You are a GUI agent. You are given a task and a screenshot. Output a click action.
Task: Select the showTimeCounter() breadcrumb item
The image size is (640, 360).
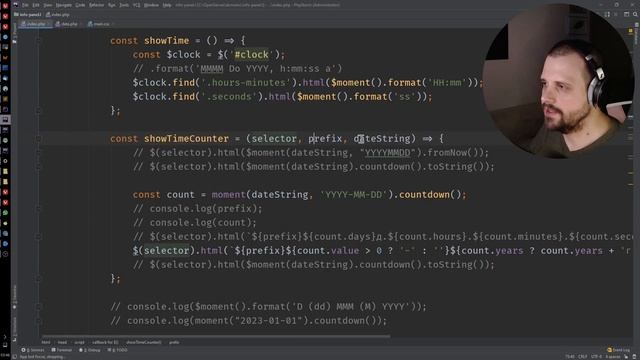[x=143, y=342]
